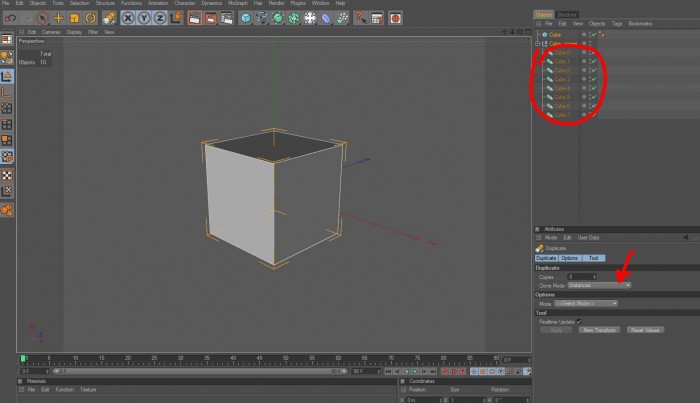
Task: Open the MoGraph menu
Action: pos(238,3)
